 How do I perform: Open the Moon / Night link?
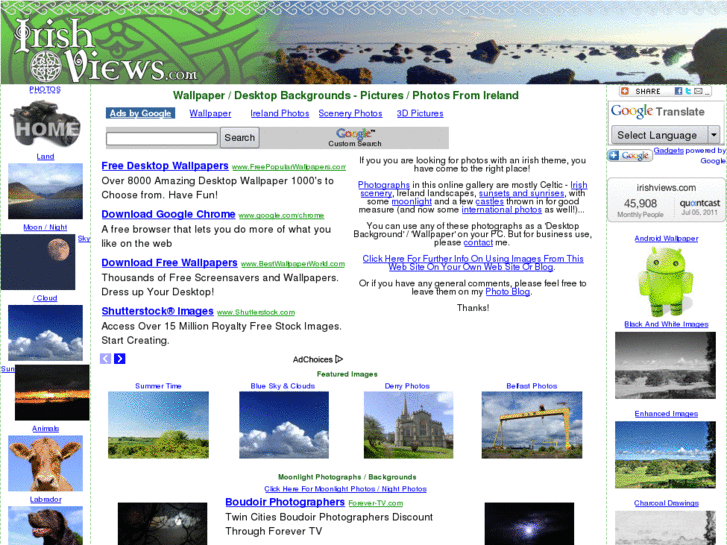point(45,227)
